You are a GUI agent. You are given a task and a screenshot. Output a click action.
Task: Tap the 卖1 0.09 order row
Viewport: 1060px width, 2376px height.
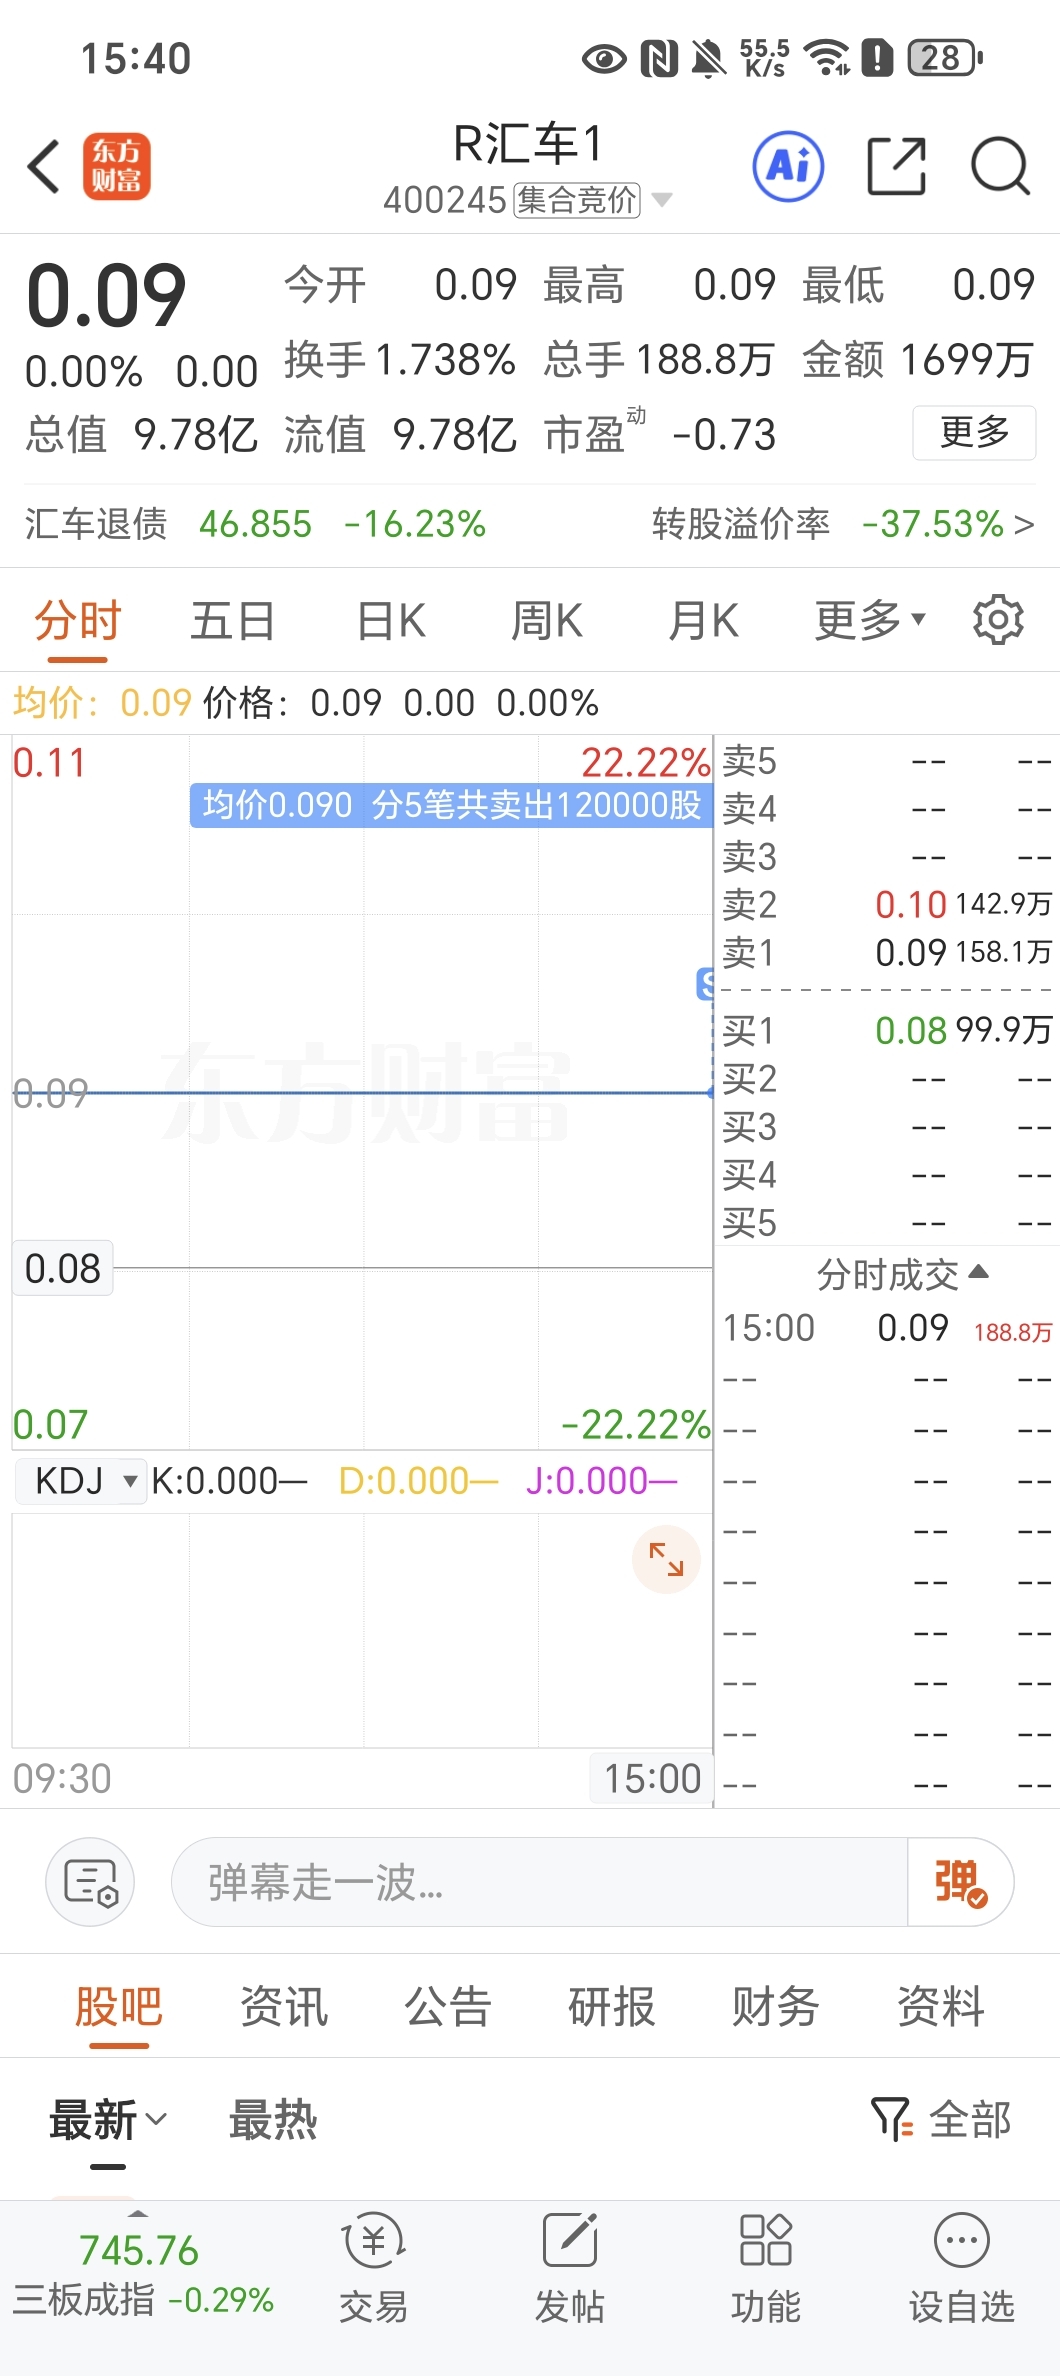(886, 952)
